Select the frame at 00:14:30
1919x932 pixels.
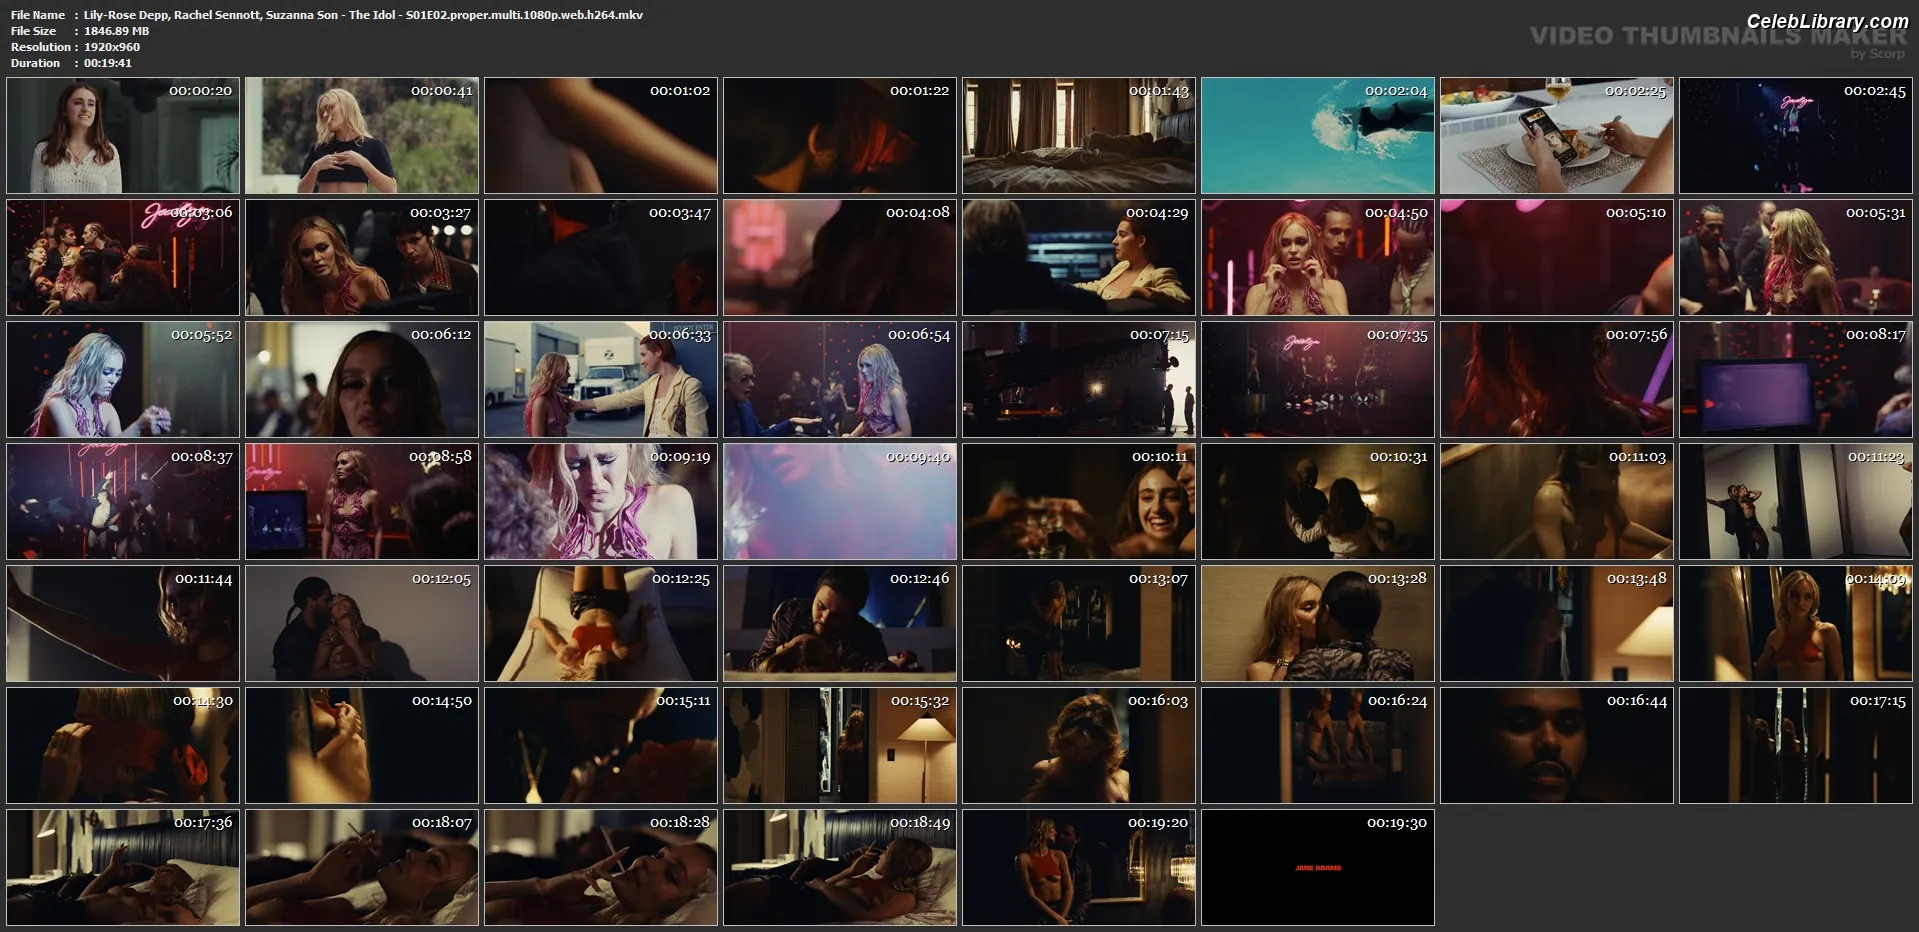[x=123, y=745]
